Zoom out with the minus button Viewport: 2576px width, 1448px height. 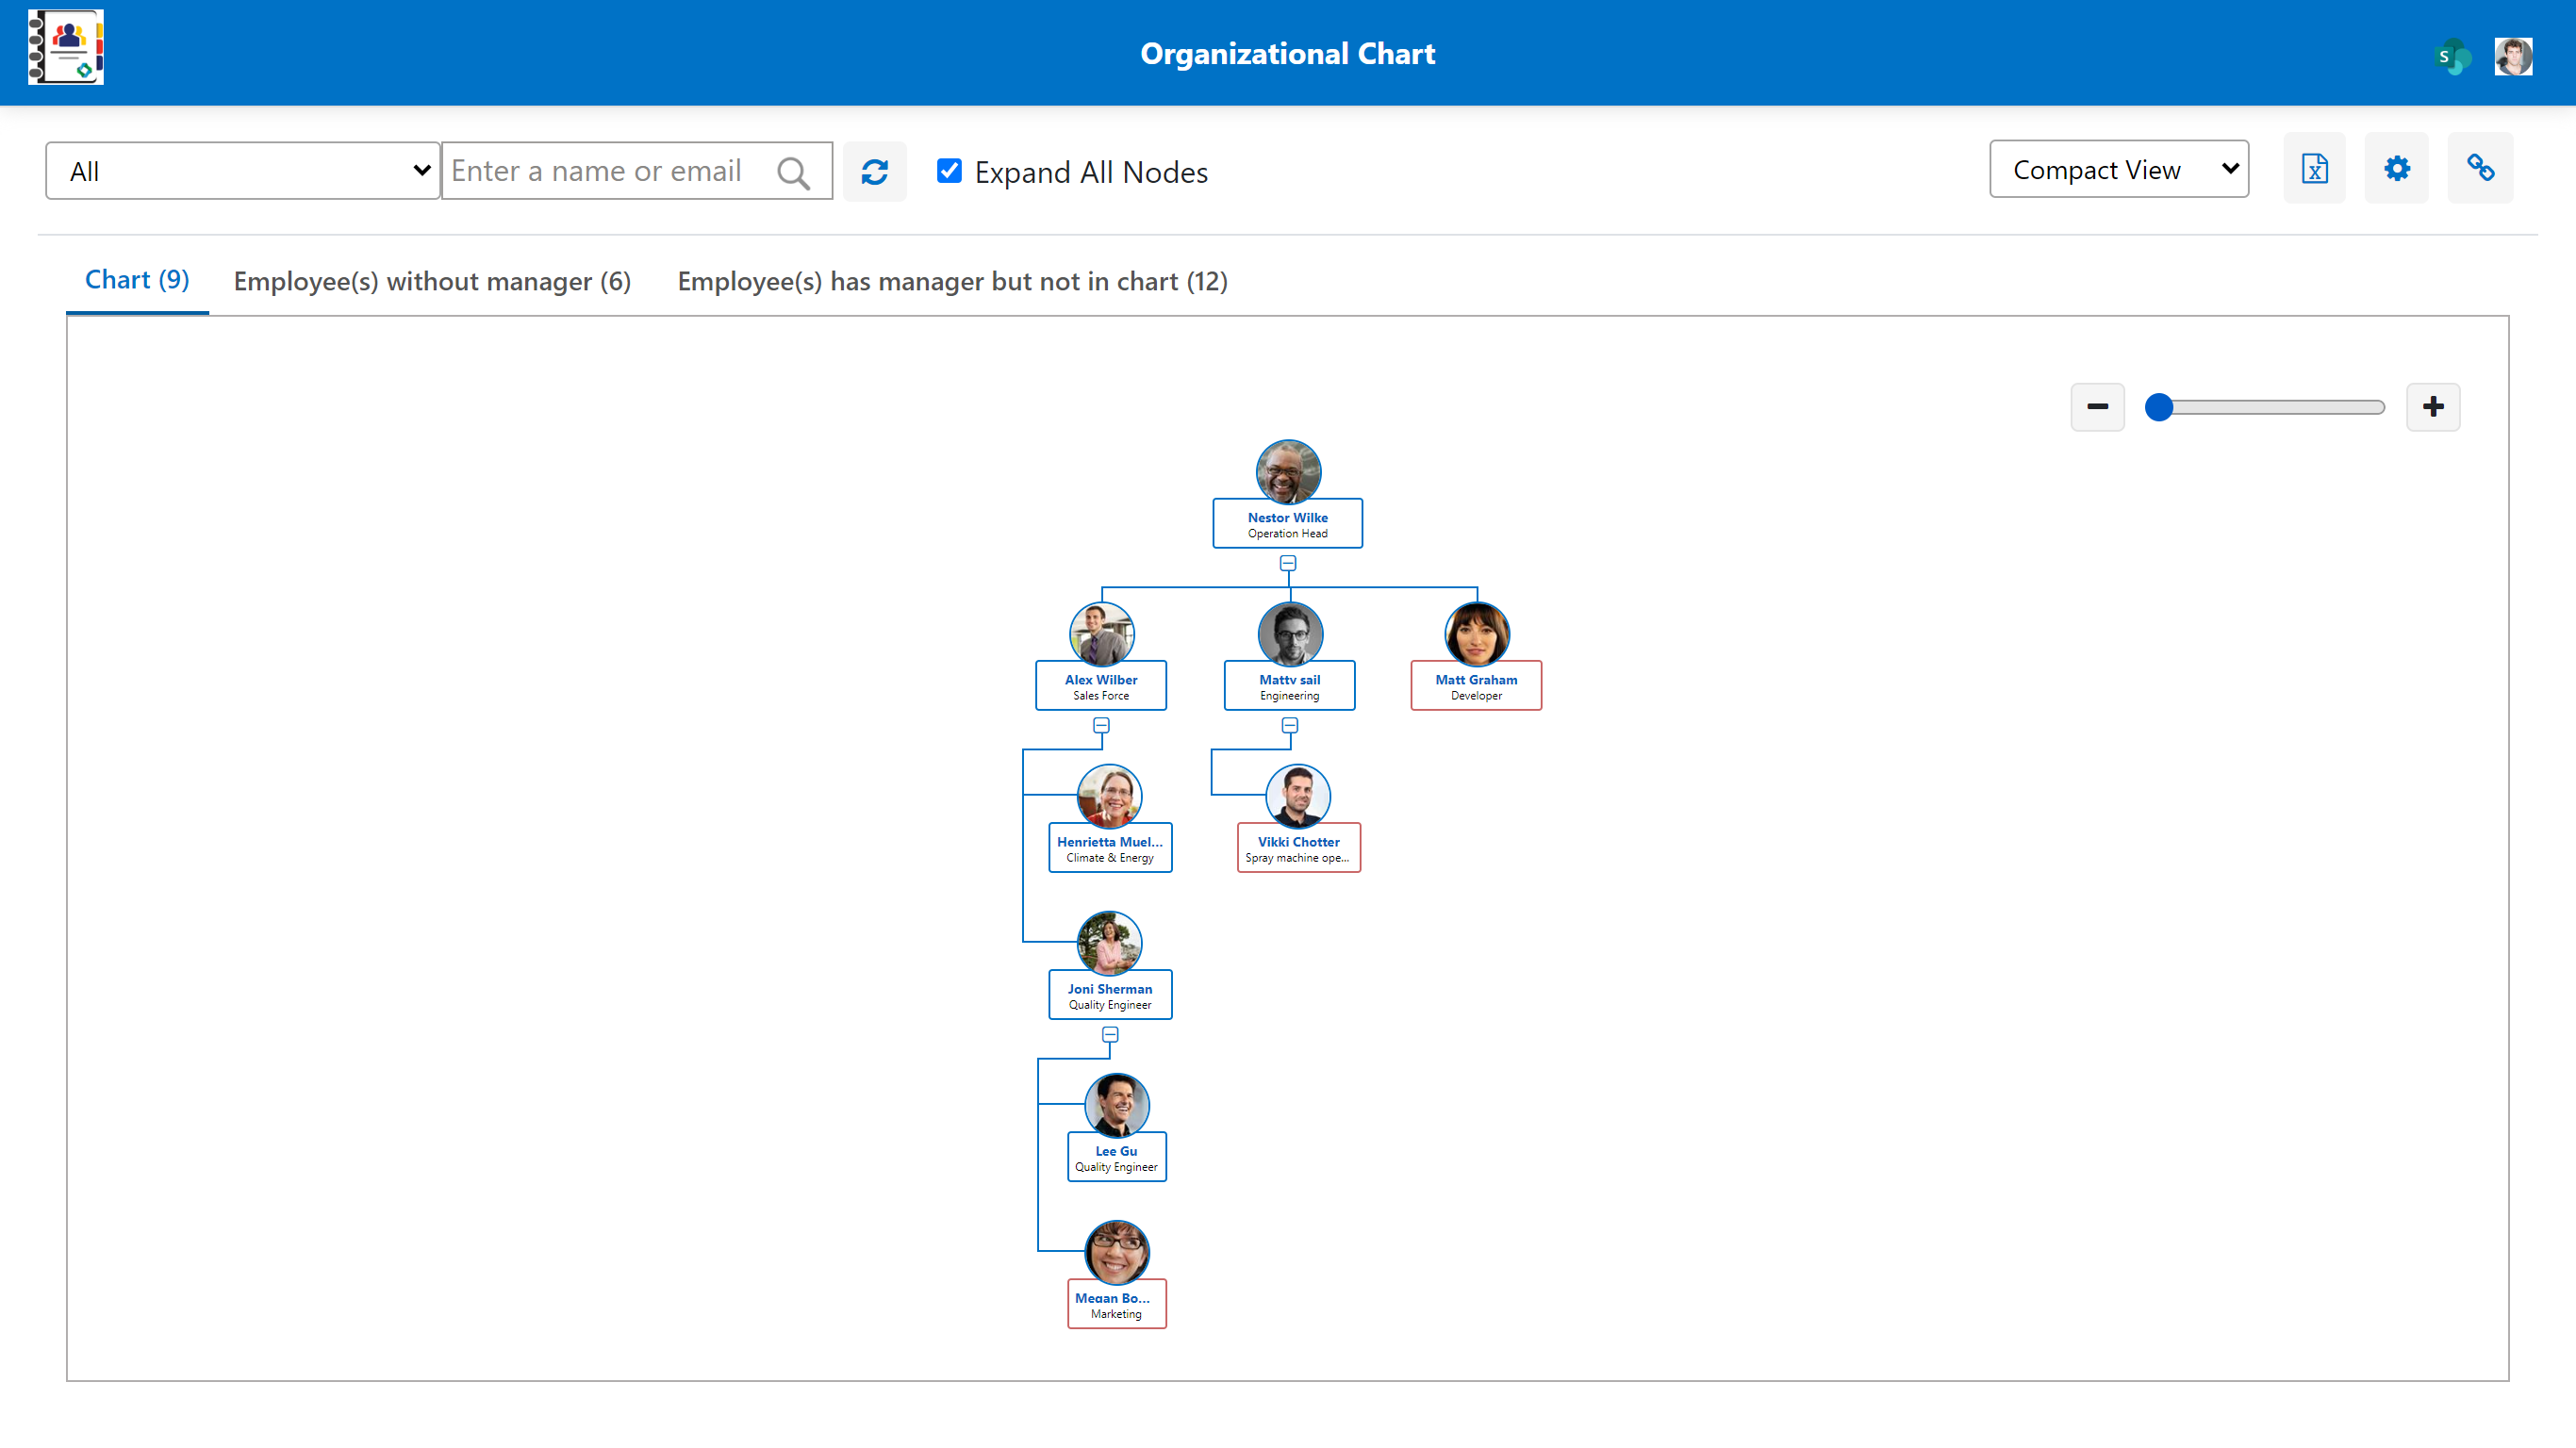pos(2097,407)
